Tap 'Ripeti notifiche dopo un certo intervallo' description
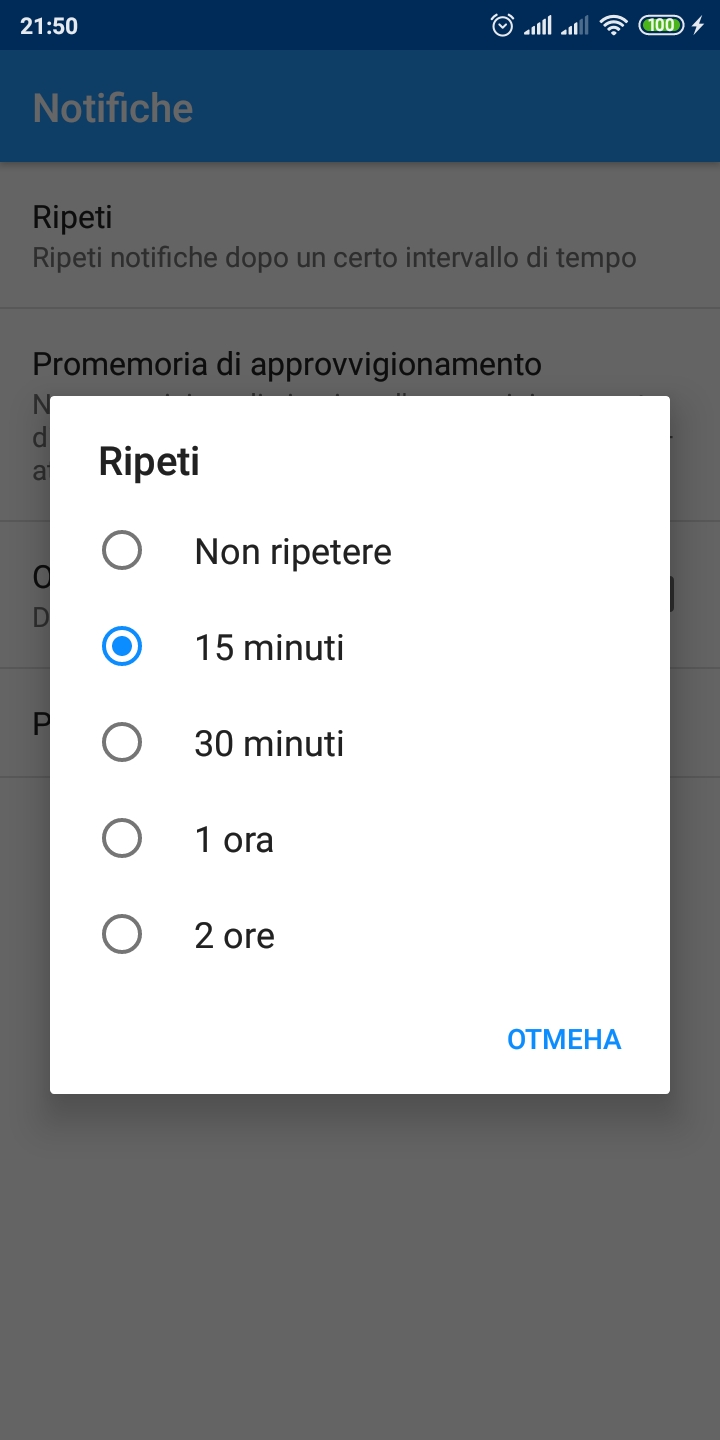The height and width of the screenshot is (1440, 720). [x=334, y=258]
